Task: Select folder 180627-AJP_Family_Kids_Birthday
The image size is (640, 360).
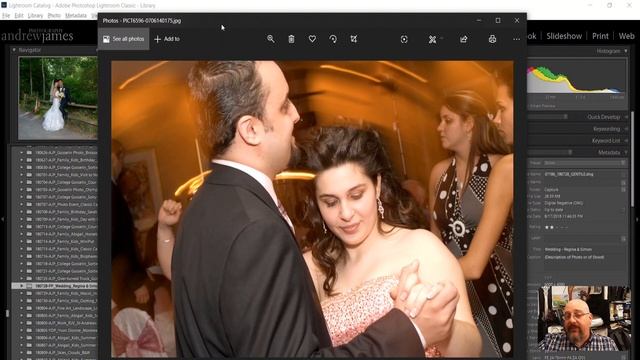Action: [66, 160]
